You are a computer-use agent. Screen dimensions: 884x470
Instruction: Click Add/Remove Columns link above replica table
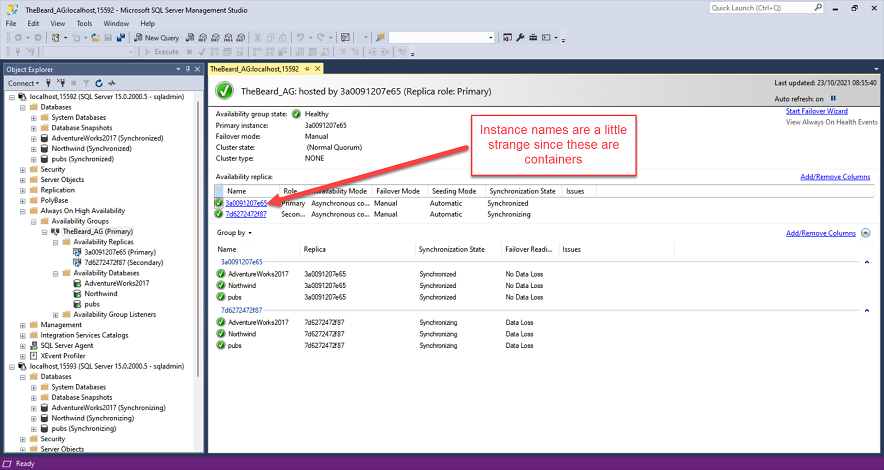835,177
